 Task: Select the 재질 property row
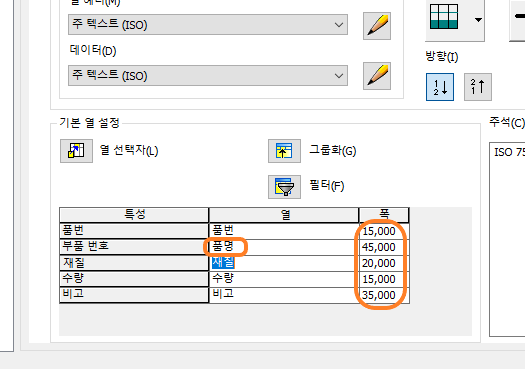point(134,263)
